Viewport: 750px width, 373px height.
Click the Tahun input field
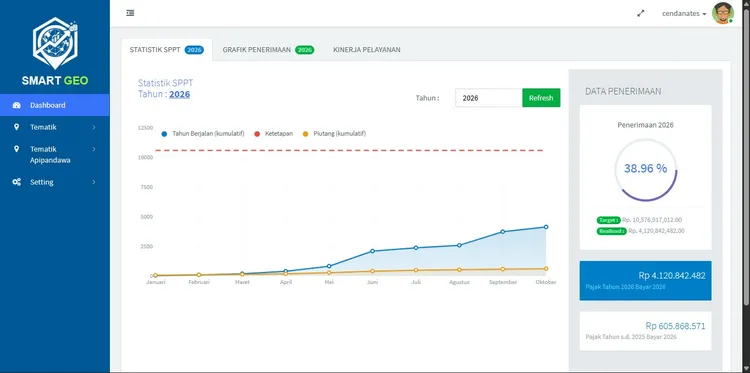point(488,98)
